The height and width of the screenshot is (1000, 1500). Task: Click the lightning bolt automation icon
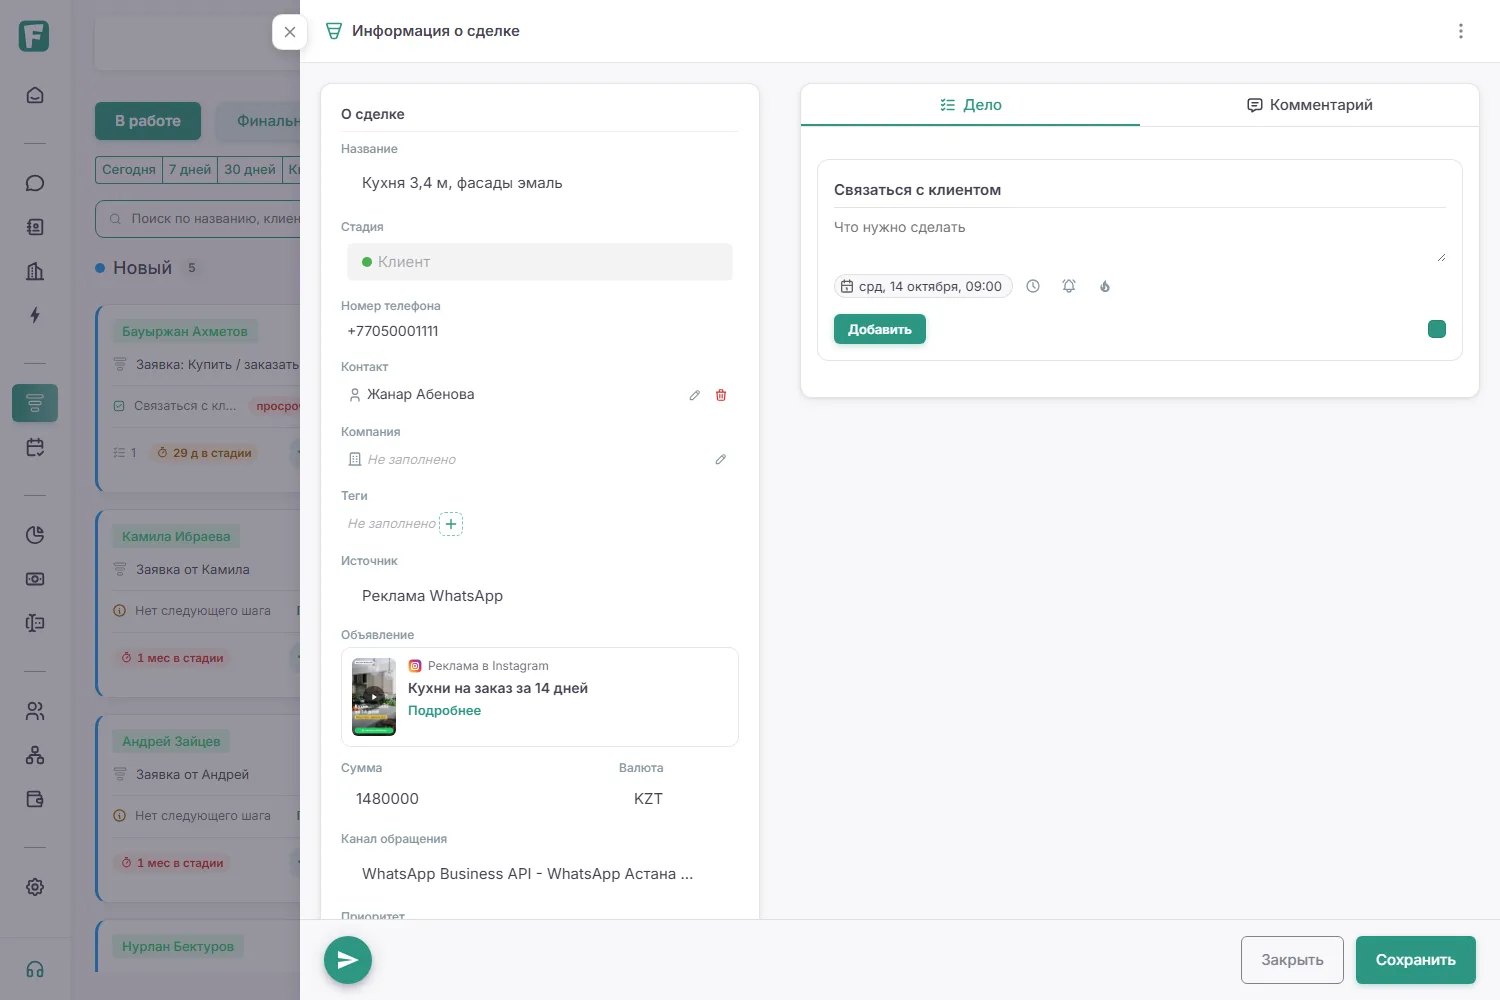coord(35,315)
